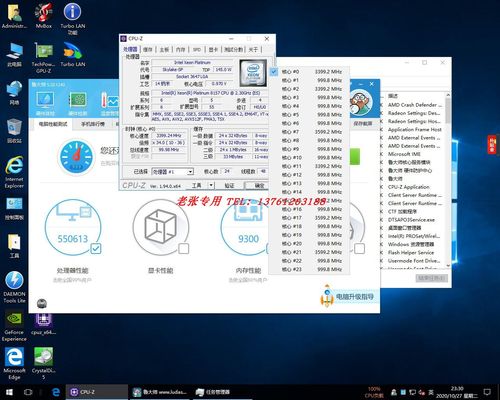Open the 此电脑 desktop icon
The width and height of the screenshot is (500, 400).
pyautogui.click(x=14, y=55)
